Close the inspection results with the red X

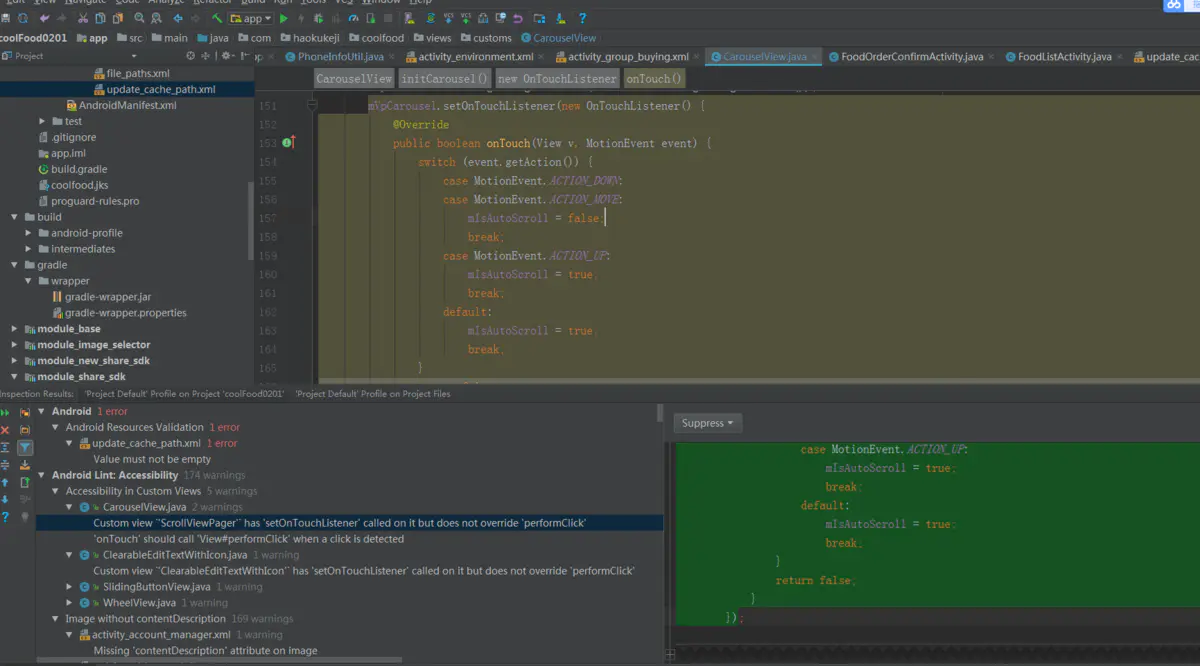6,429
